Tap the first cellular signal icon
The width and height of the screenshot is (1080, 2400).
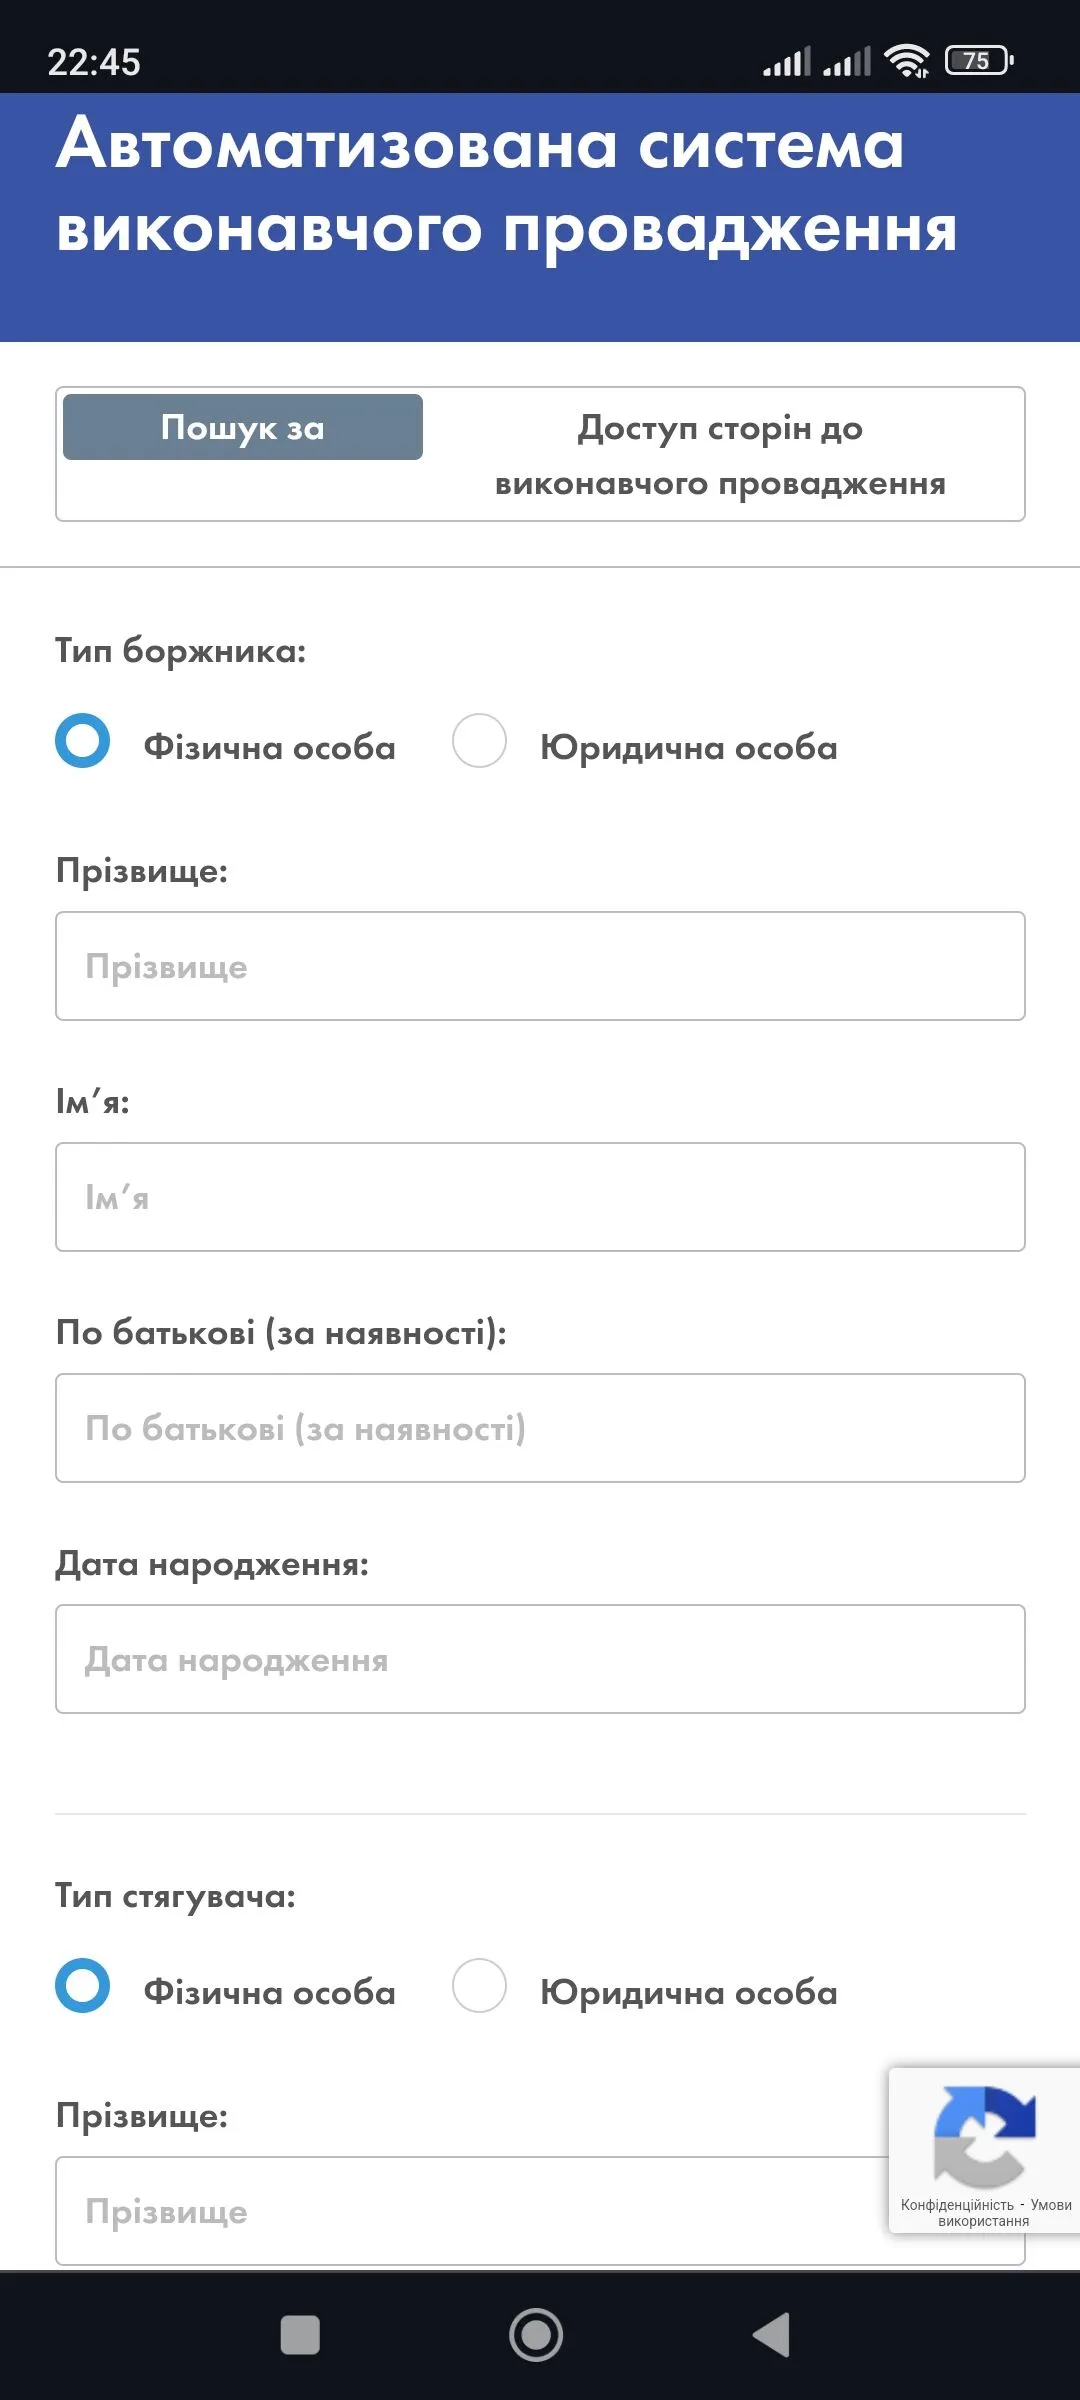786,62
